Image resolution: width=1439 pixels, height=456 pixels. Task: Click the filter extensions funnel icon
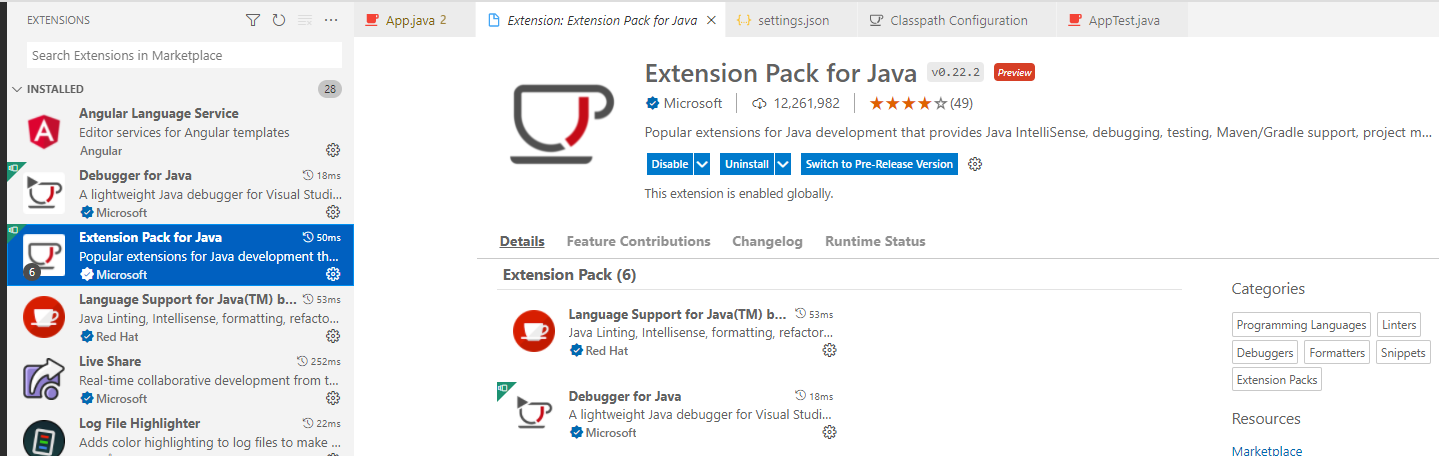point(253,20)
